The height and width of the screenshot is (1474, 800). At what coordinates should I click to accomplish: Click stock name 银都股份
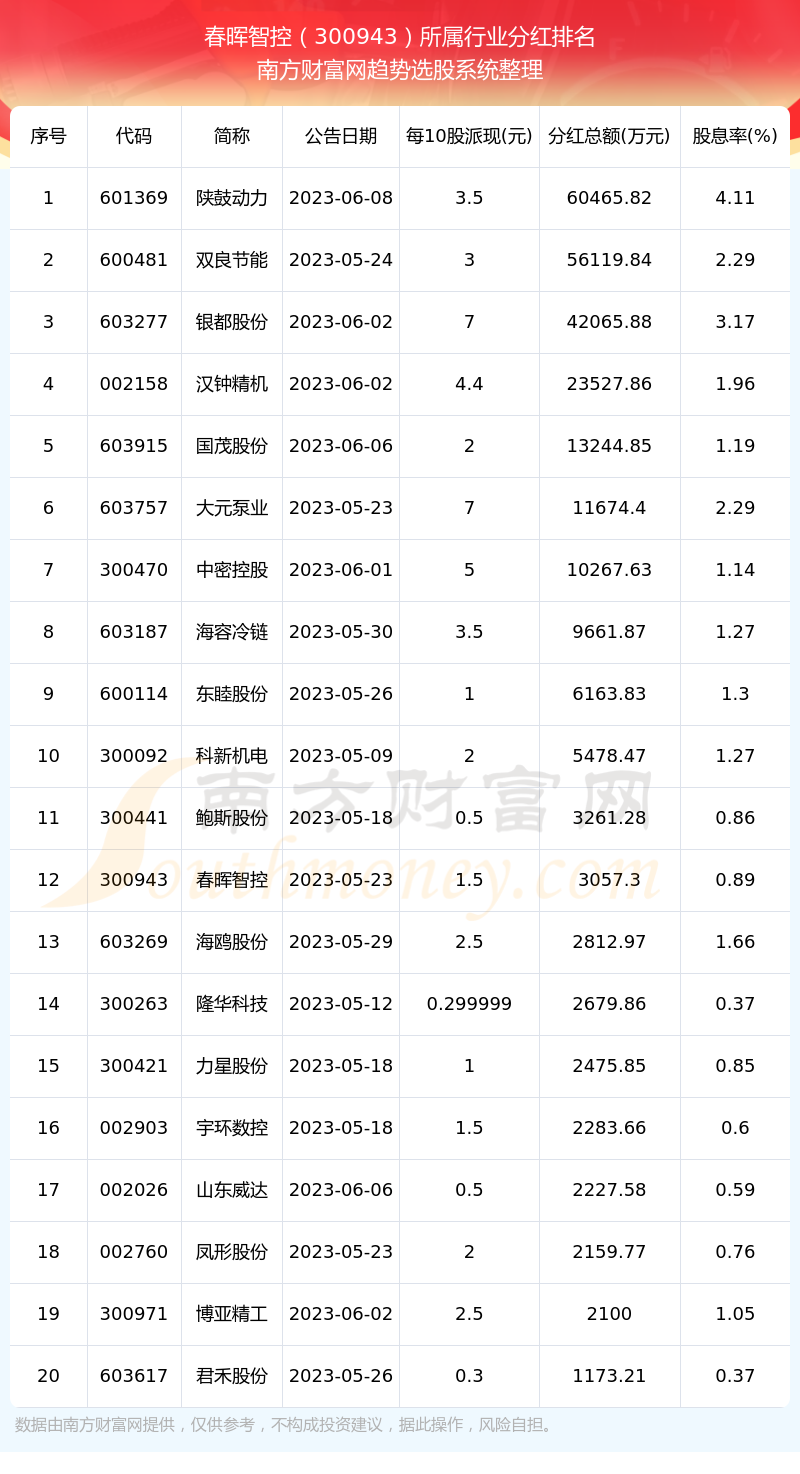(232, 322)
